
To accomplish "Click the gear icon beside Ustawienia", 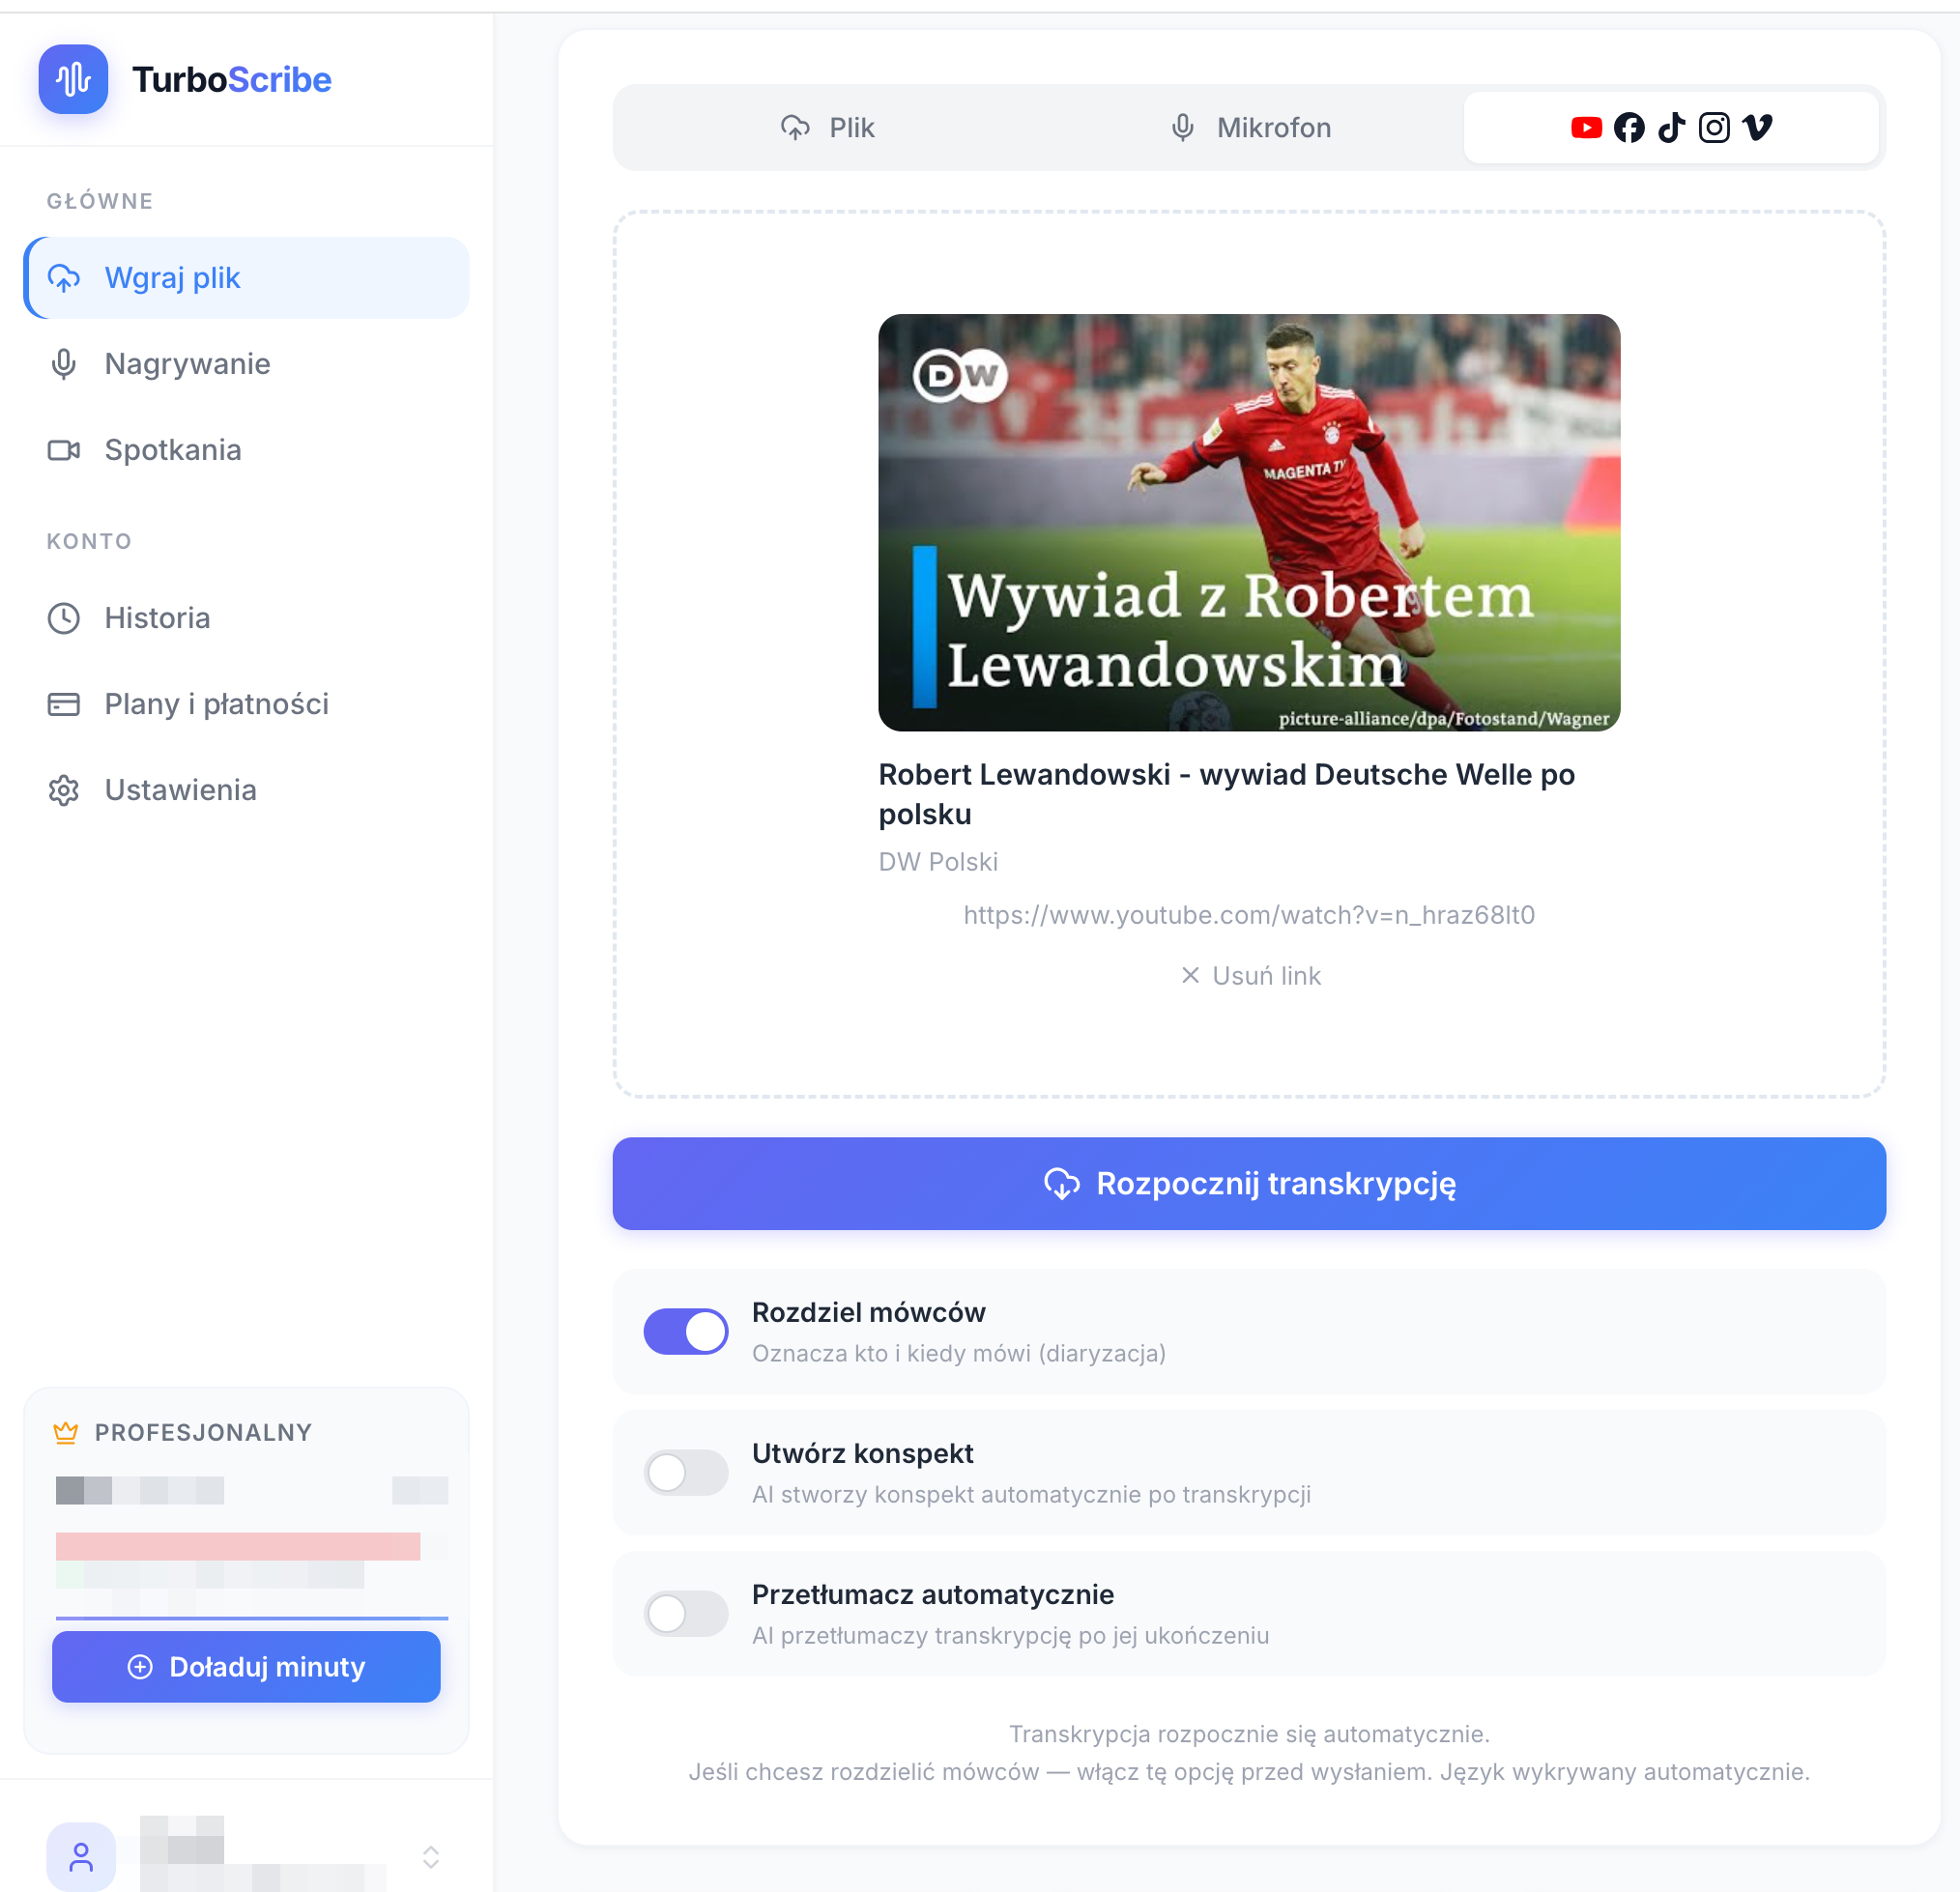I will pyautogui.click(x=64, y=790).
